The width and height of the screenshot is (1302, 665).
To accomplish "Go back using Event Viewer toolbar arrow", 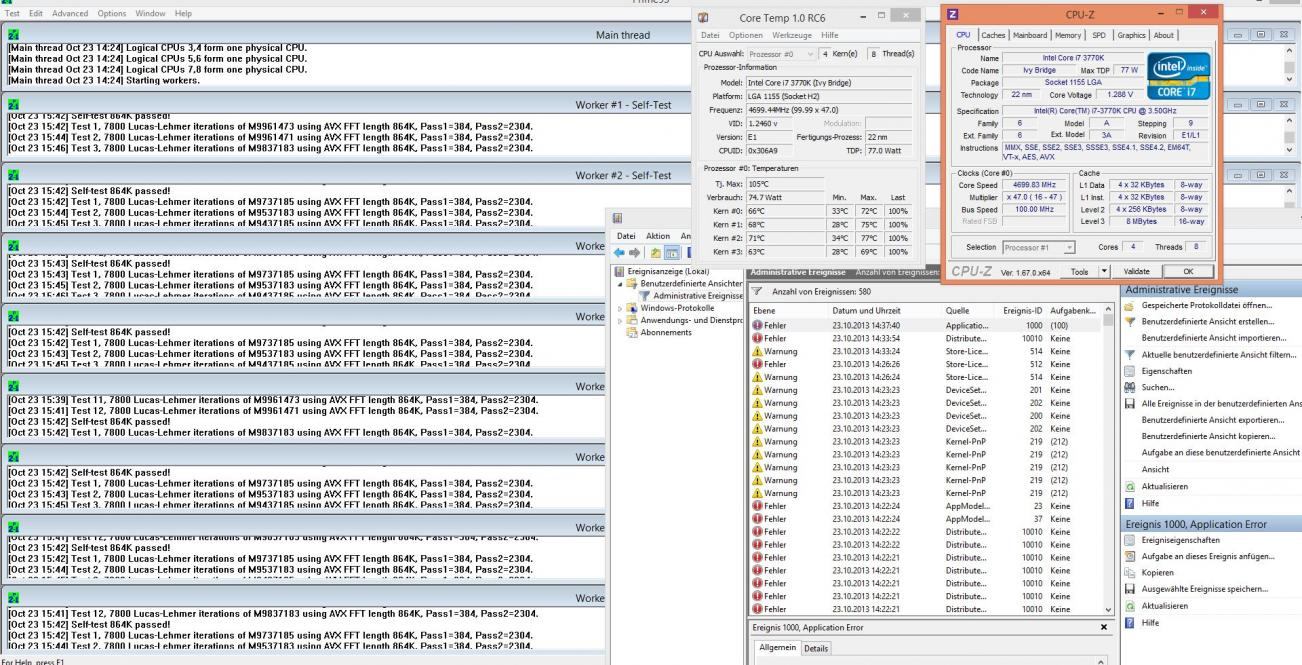I will (620, 251).
